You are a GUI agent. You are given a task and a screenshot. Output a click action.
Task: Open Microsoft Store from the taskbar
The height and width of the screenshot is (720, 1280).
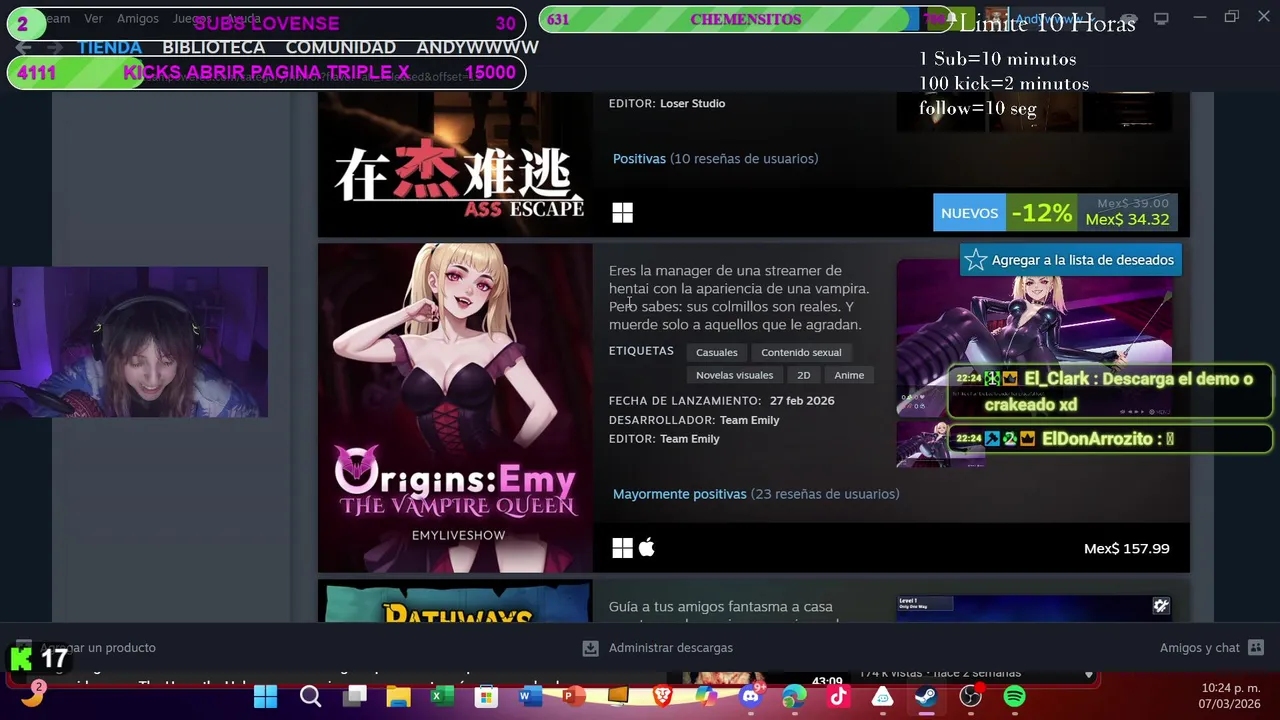486,697
